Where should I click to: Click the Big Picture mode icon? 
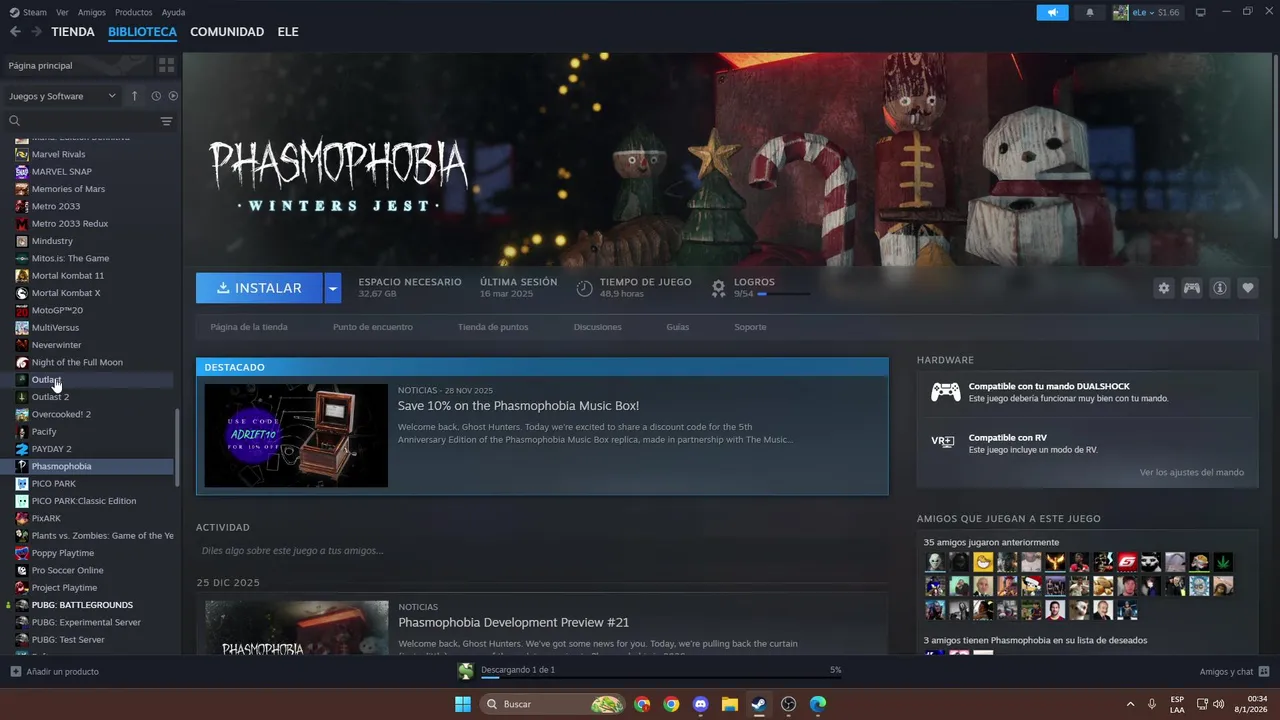(1200, 12)
